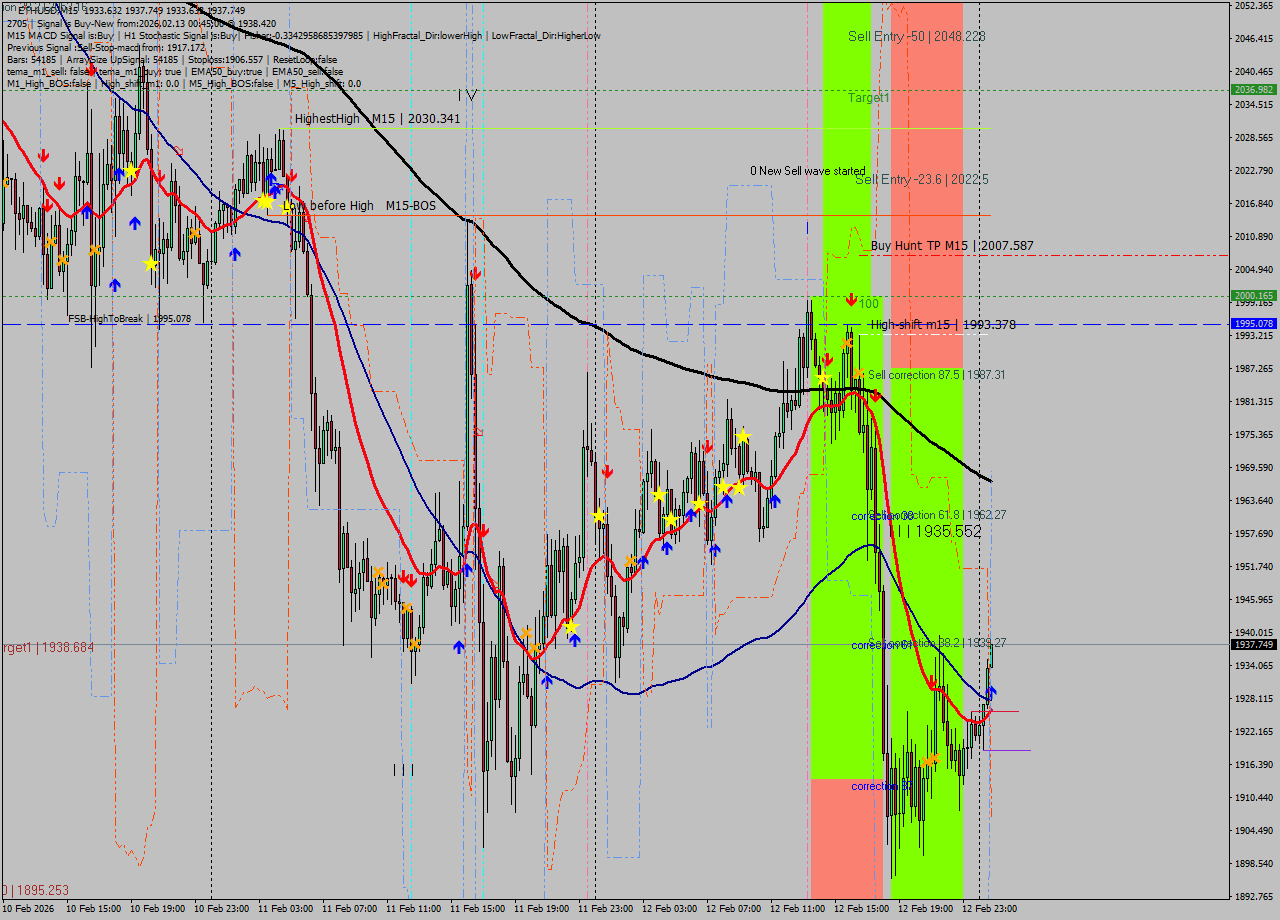Click the 12 Feb 23:00 time axis label
Screen dimensions: 1280x920
(x=989, y=909)
